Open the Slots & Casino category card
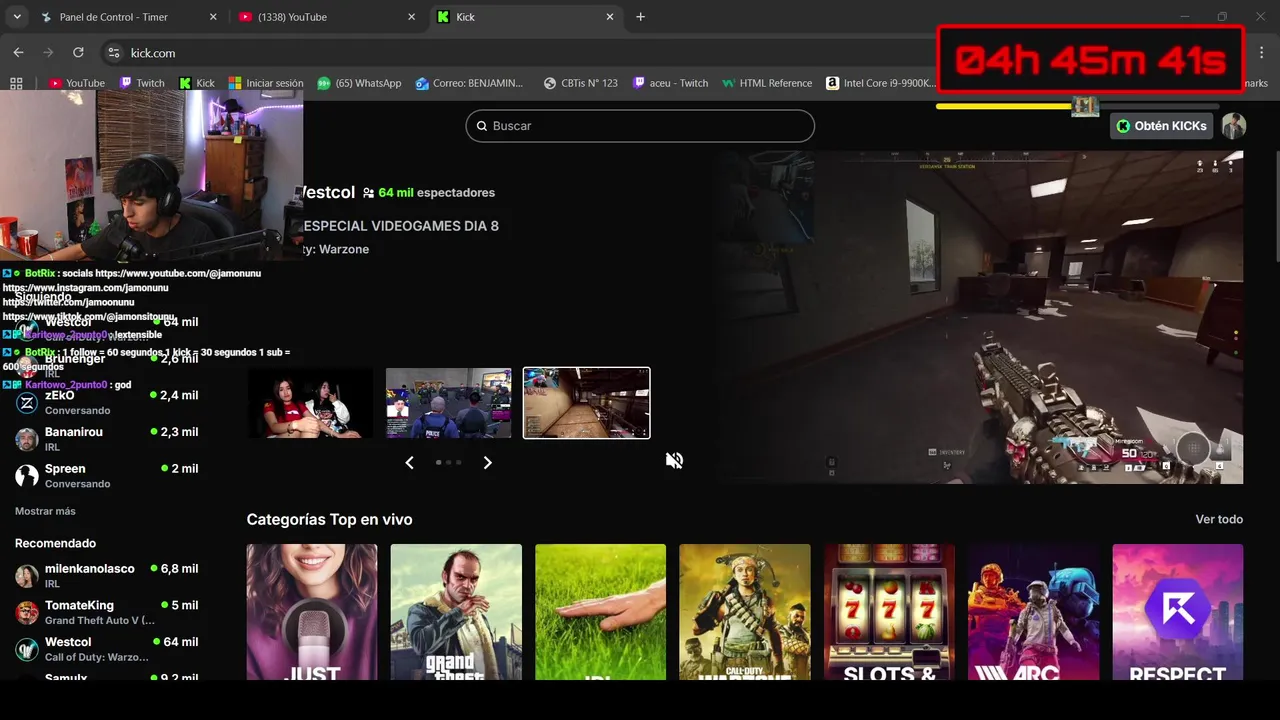The height and width of the screenshot is (720, 1280). tap(889, 612)
